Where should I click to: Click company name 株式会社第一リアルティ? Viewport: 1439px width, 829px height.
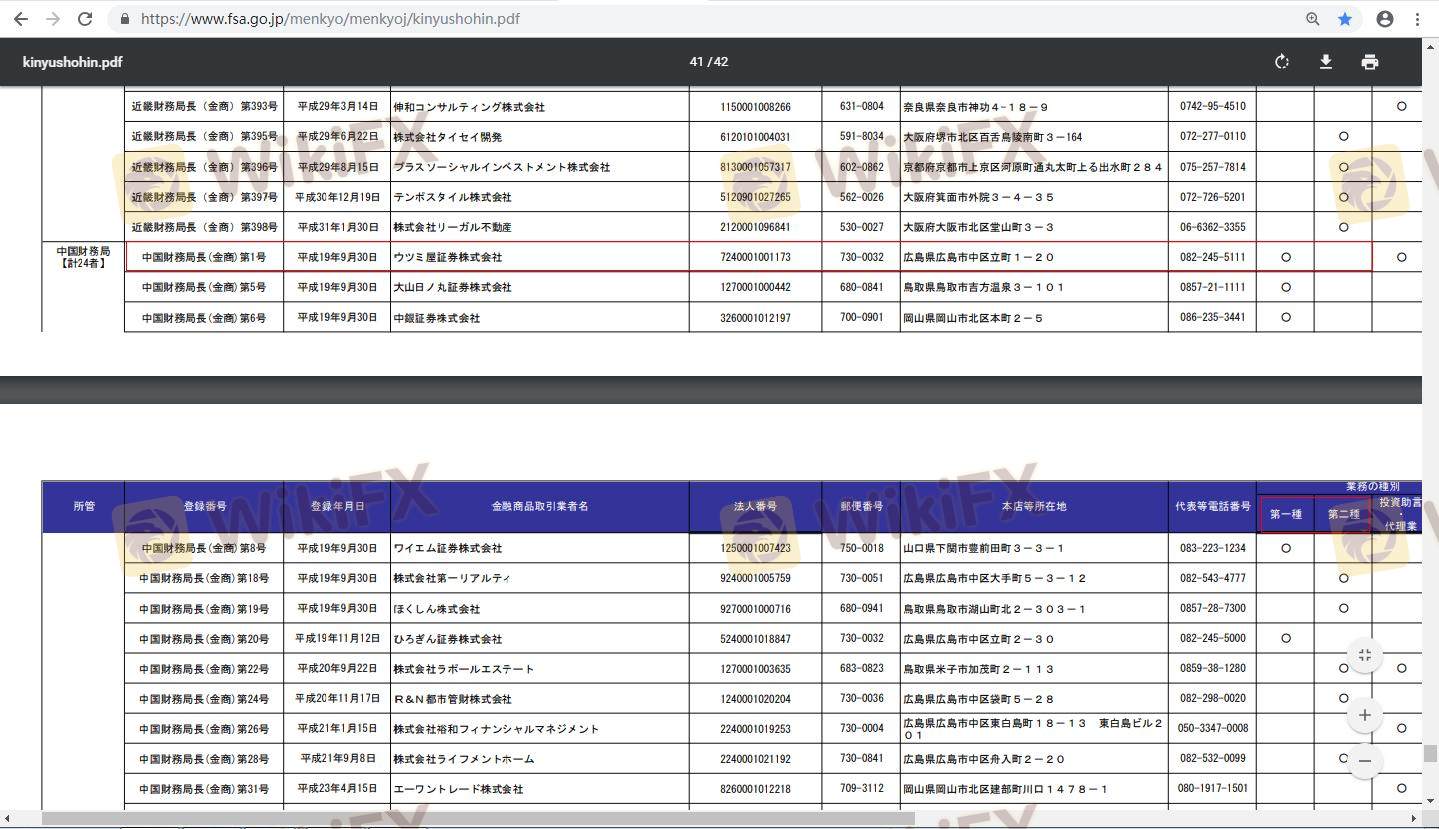click(451, 578)
